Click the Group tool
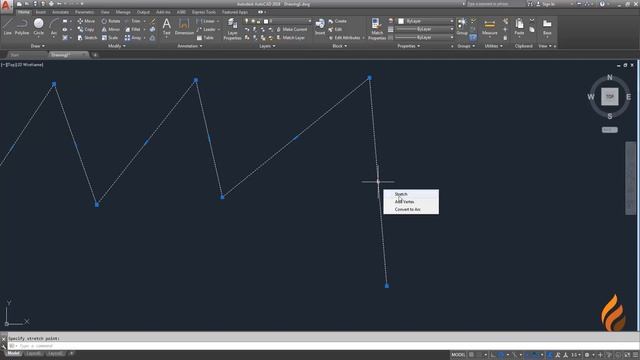This screenshot has height=360, width=640. click(x=462, y=27)
